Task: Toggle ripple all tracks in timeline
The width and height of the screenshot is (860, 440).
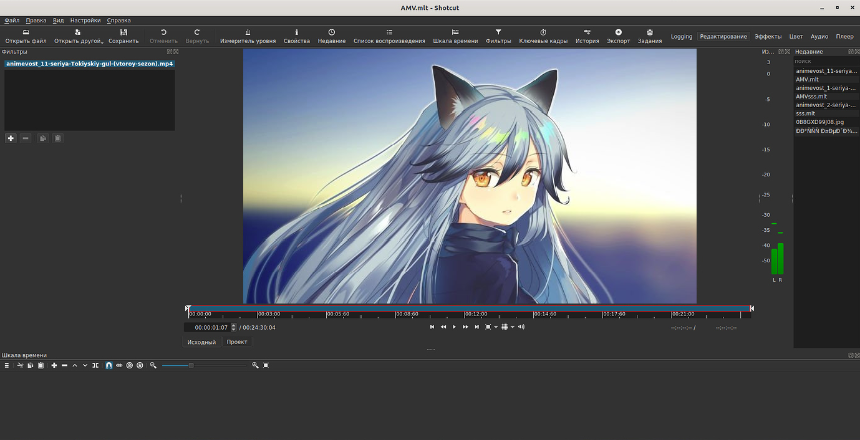Action: [140, 365]
